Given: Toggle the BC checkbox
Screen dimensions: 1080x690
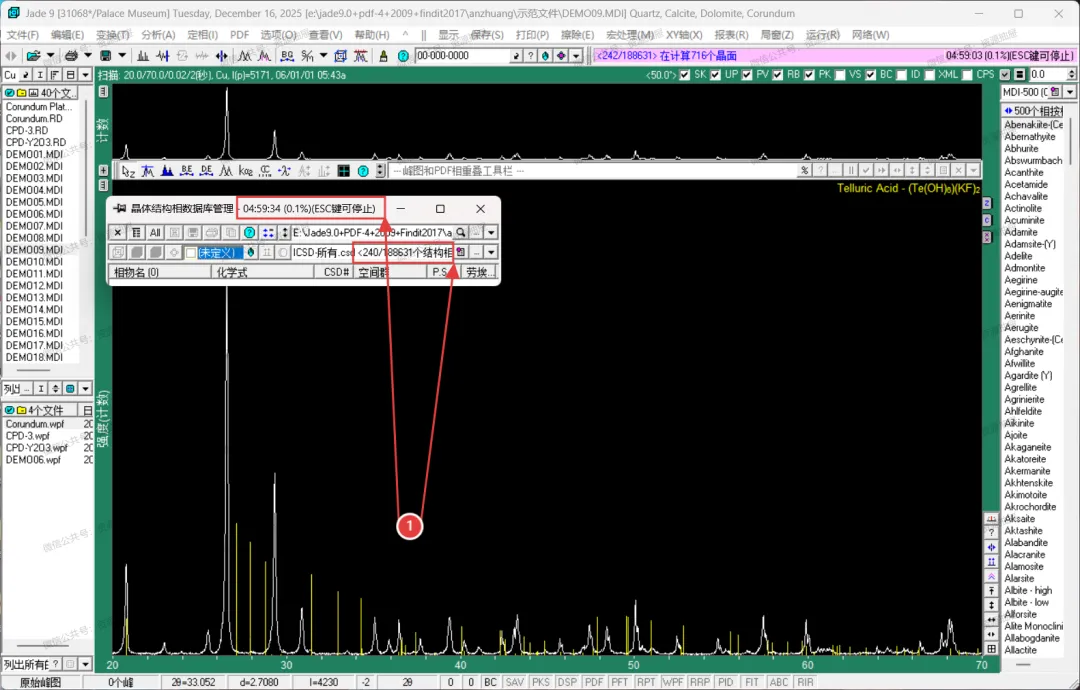Looking at the screenshot, I should click(871, 75).
